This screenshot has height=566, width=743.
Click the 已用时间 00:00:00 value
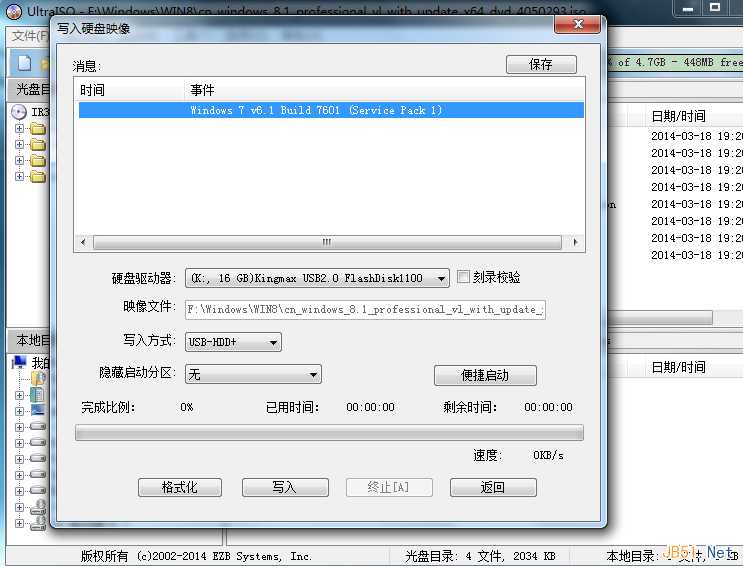[370, 407]
